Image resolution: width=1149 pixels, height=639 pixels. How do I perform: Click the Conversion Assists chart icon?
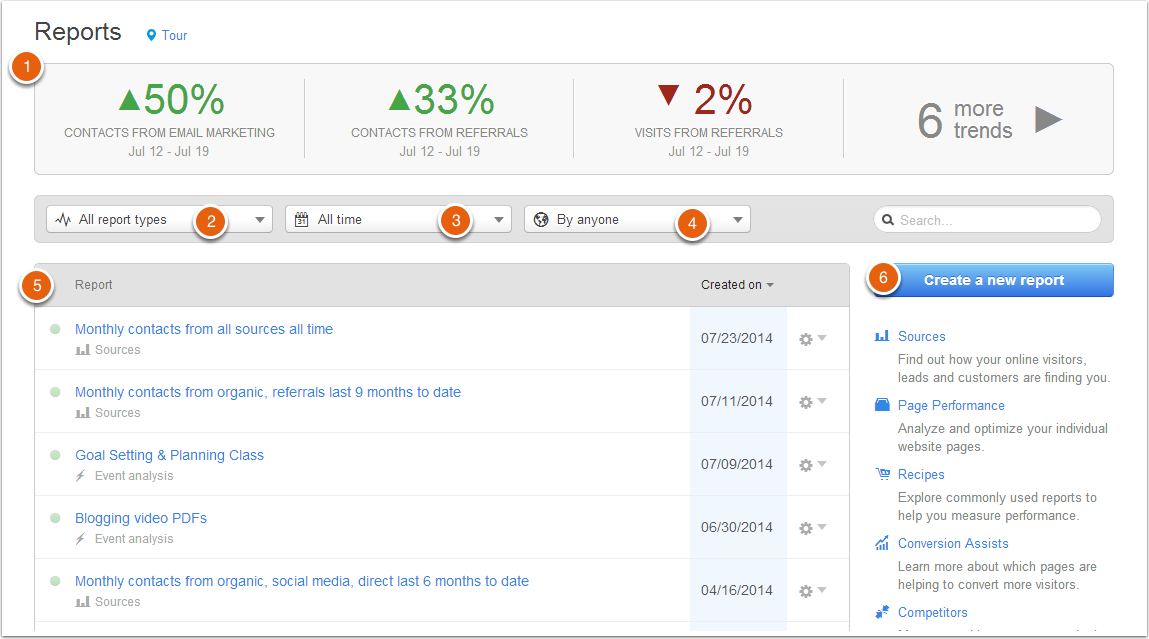click(882, 544)
